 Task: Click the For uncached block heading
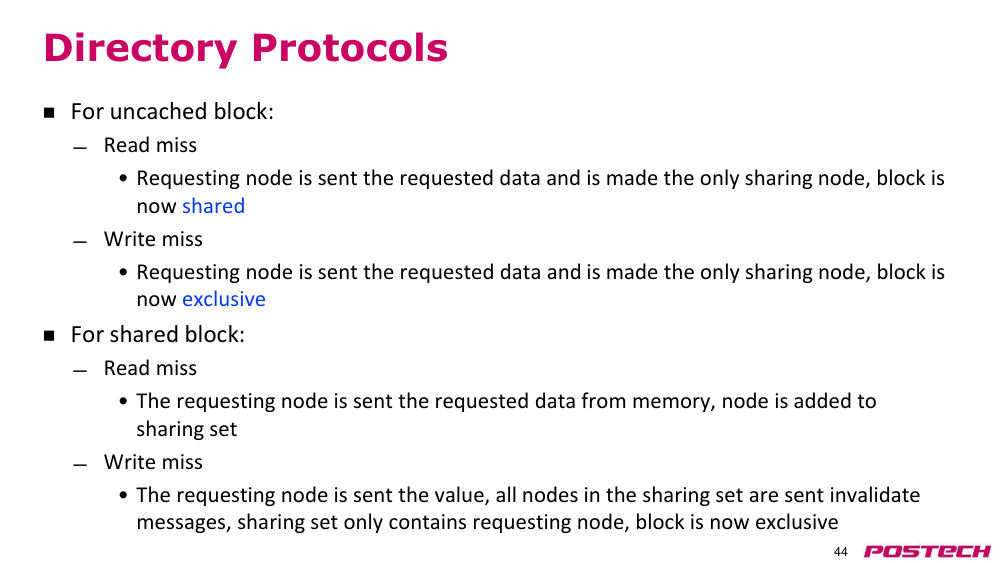172,112
